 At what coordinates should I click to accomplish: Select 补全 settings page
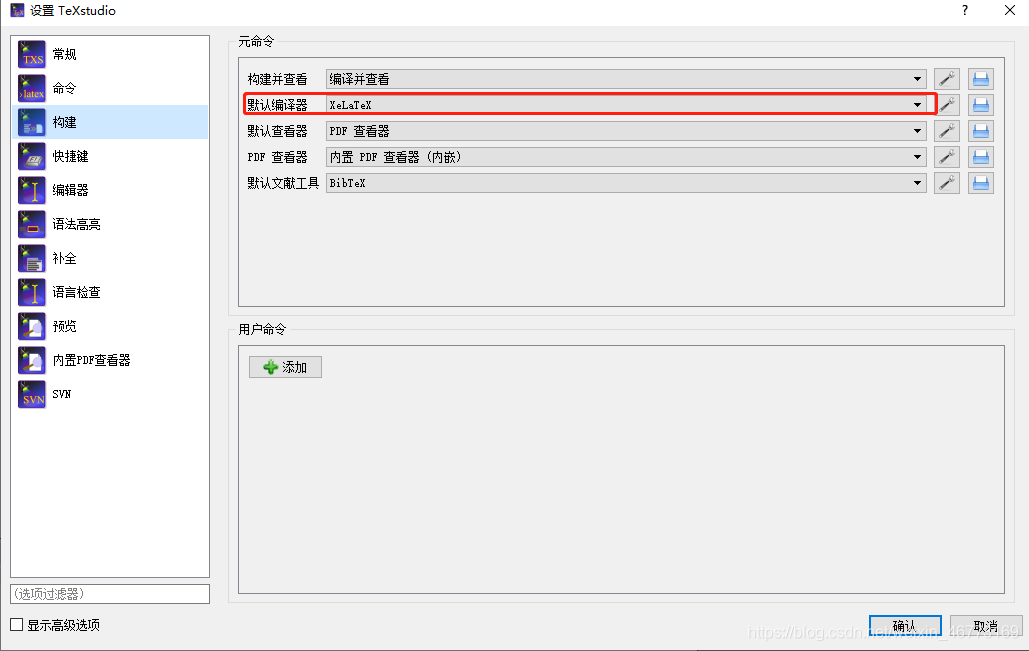(x=110, y=259)
